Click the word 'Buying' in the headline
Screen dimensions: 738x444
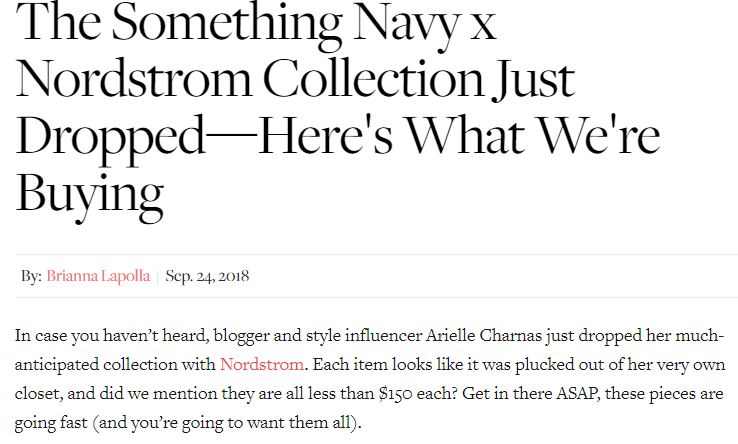pos(90,194)
